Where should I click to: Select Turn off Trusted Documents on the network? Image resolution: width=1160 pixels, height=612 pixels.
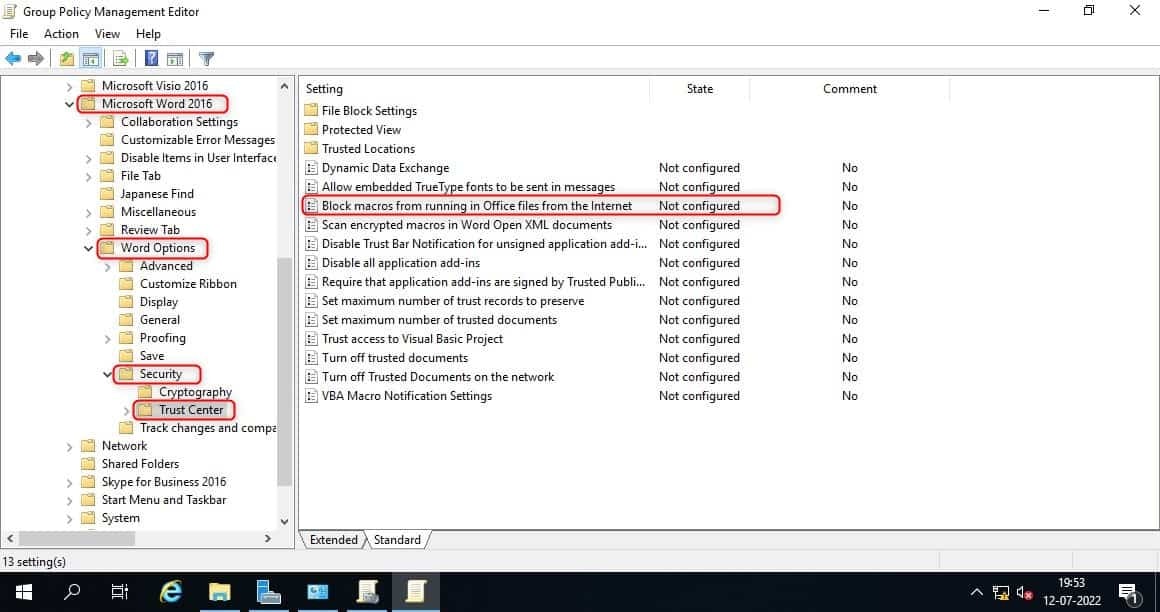438,377
